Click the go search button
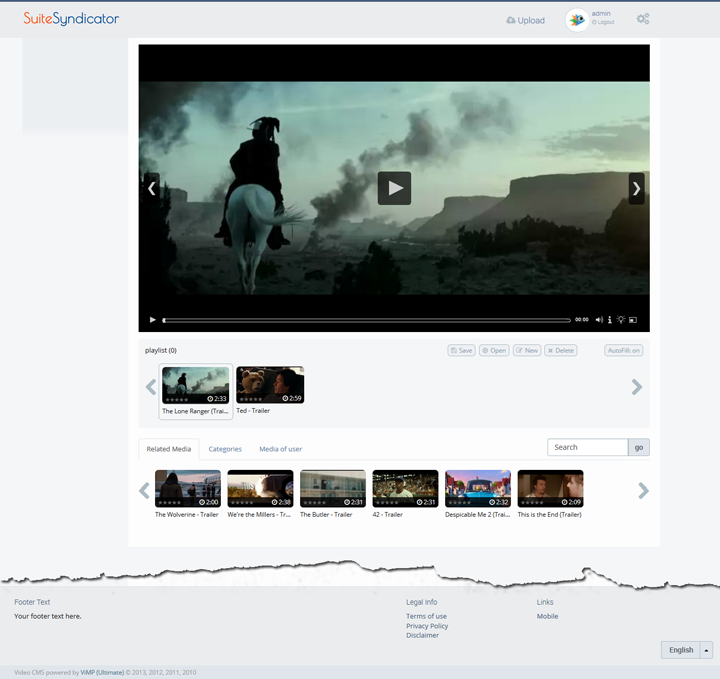The image size is (720, 679). coord(639,447)
